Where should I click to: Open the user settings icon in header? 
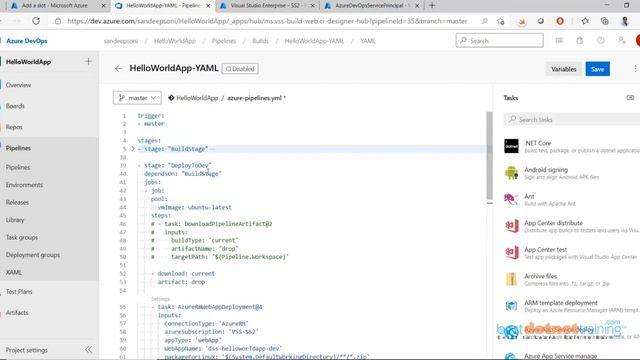point(621,40)
